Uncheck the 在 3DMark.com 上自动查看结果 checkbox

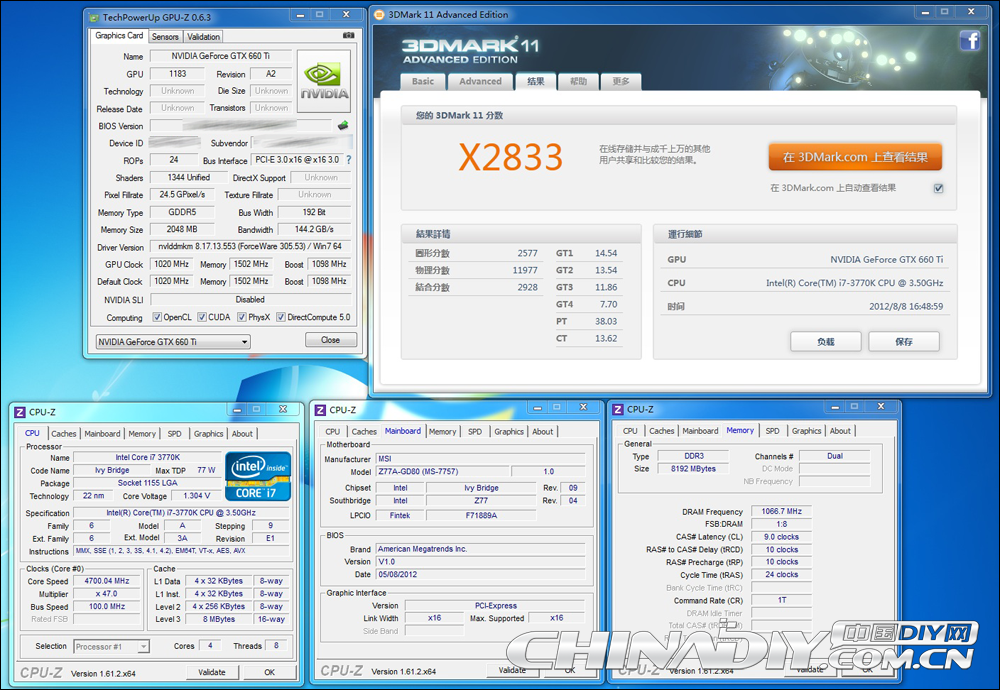938,188
